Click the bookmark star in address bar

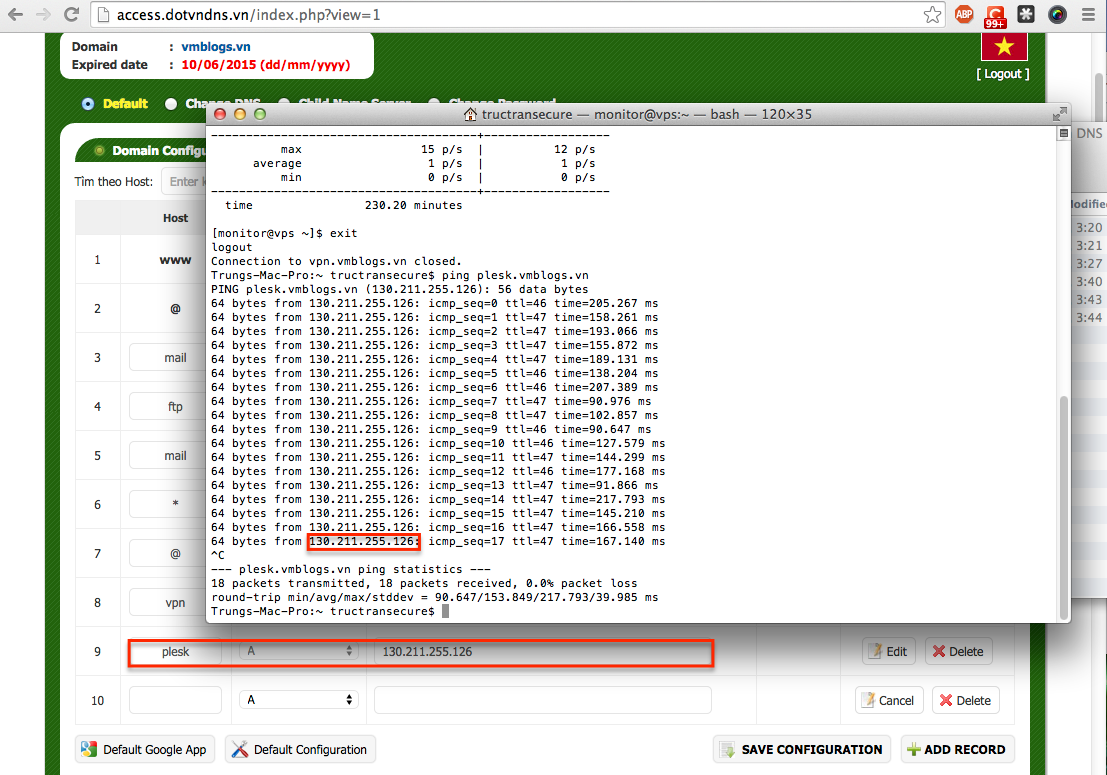tap(932, 15)
